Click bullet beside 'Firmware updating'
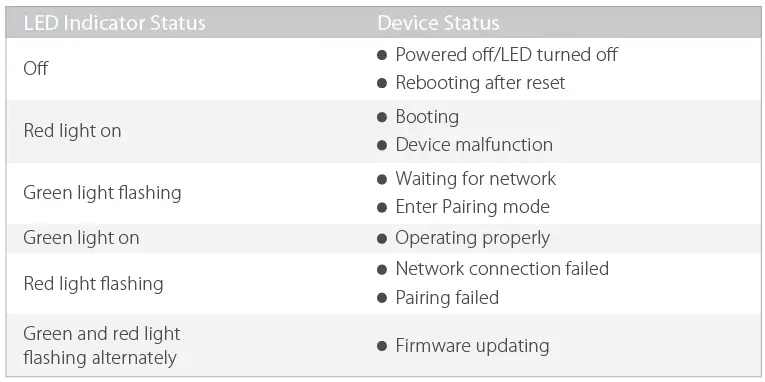Image resolution: width=765 pixels, height=382 pixels. pyautogui.click(x=382, y=346)
